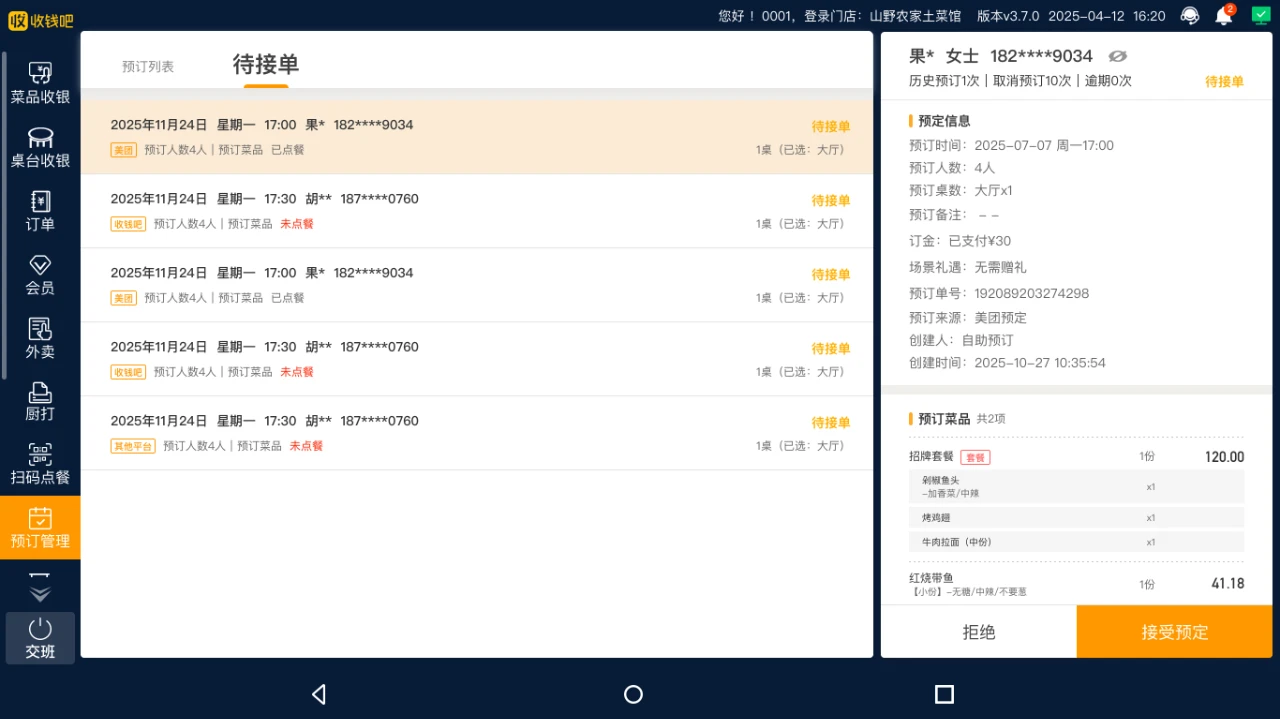Click 接受预定 to accept the reservation
The image size is (1280, 719).
click(1174, 632)
